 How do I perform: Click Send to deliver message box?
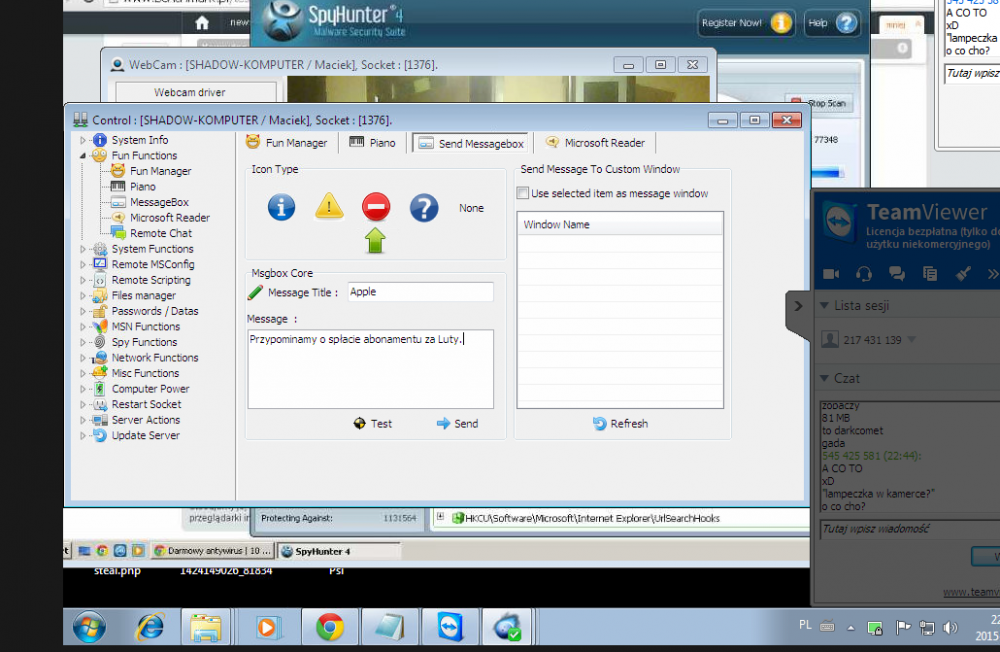pos(457,424)
